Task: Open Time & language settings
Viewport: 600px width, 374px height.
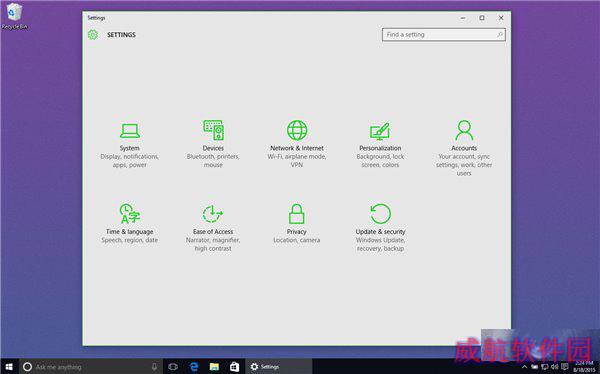Action: 129,224
